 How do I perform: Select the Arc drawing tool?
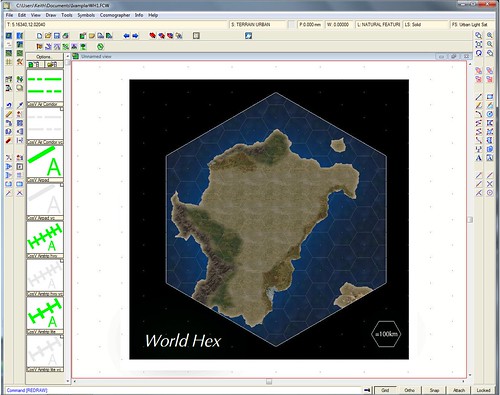[479, 114]
